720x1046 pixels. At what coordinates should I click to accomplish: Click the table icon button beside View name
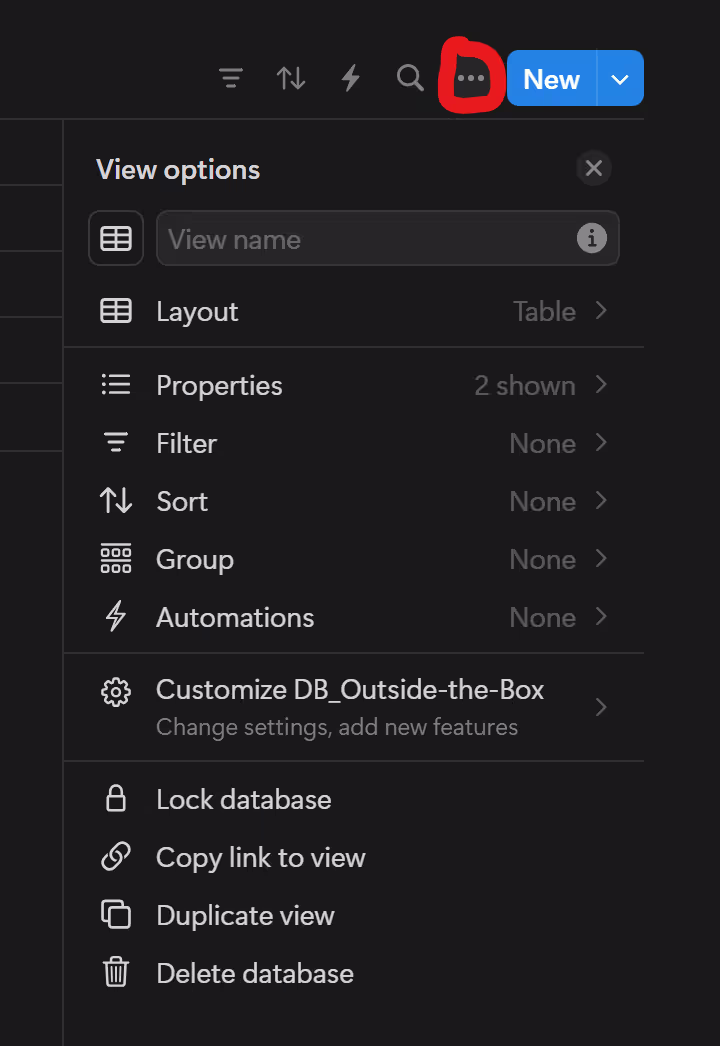point(116,238)
